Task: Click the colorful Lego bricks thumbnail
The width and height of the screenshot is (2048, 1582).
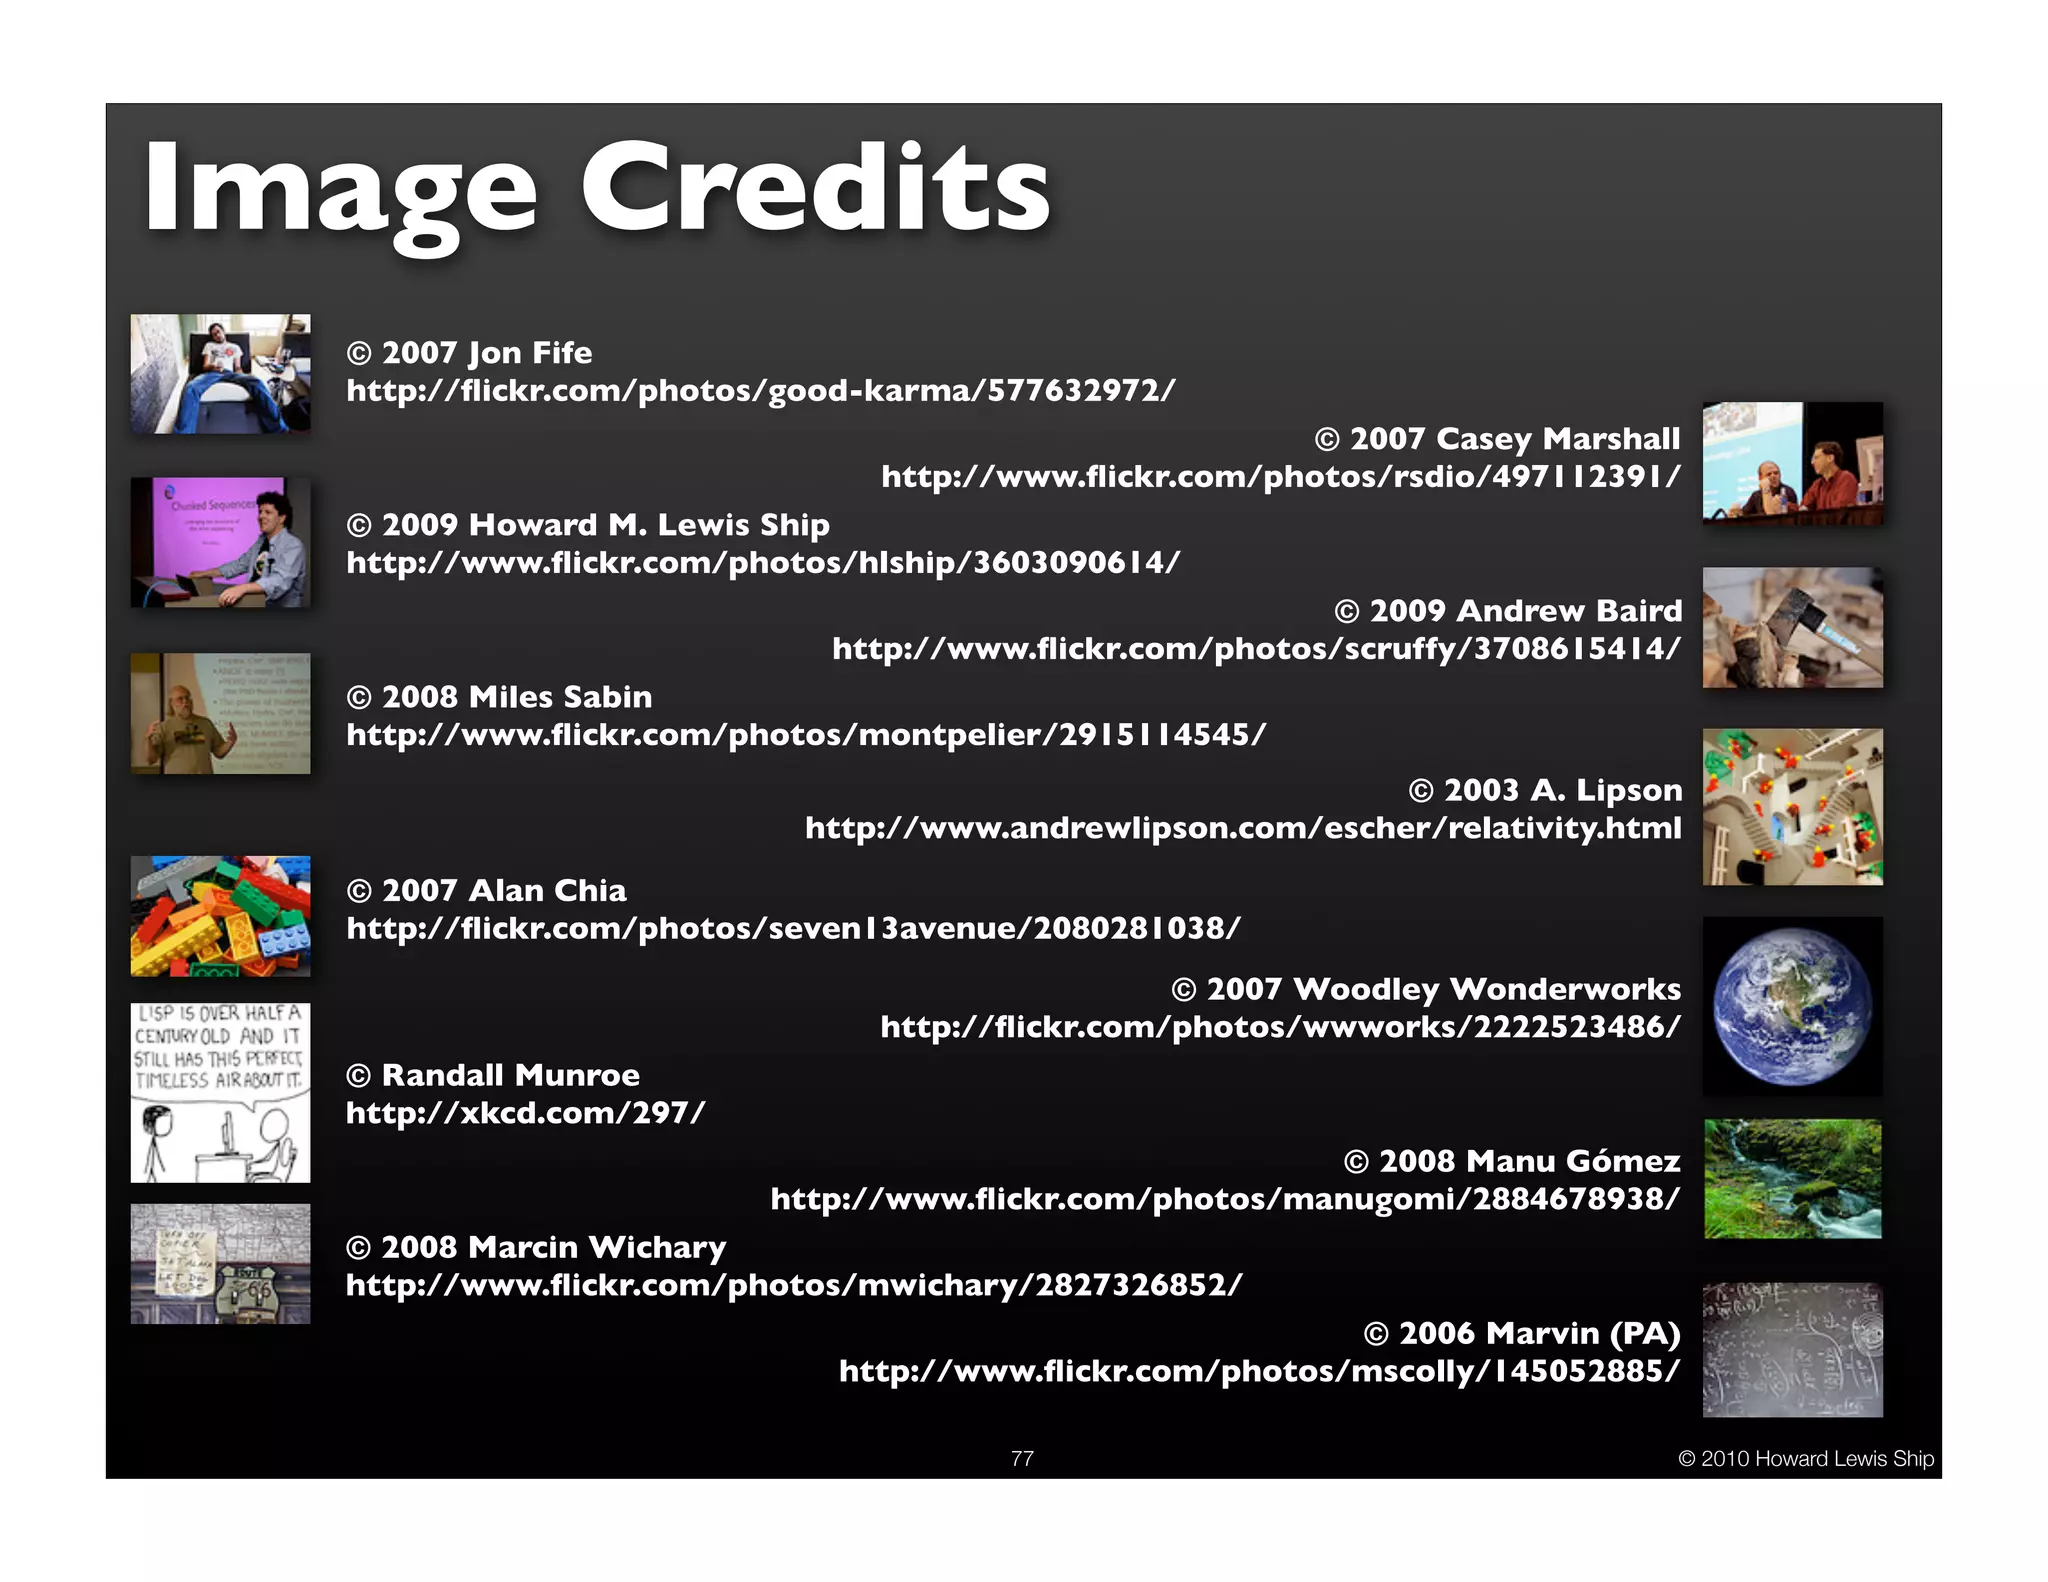Action: point(220,915)
